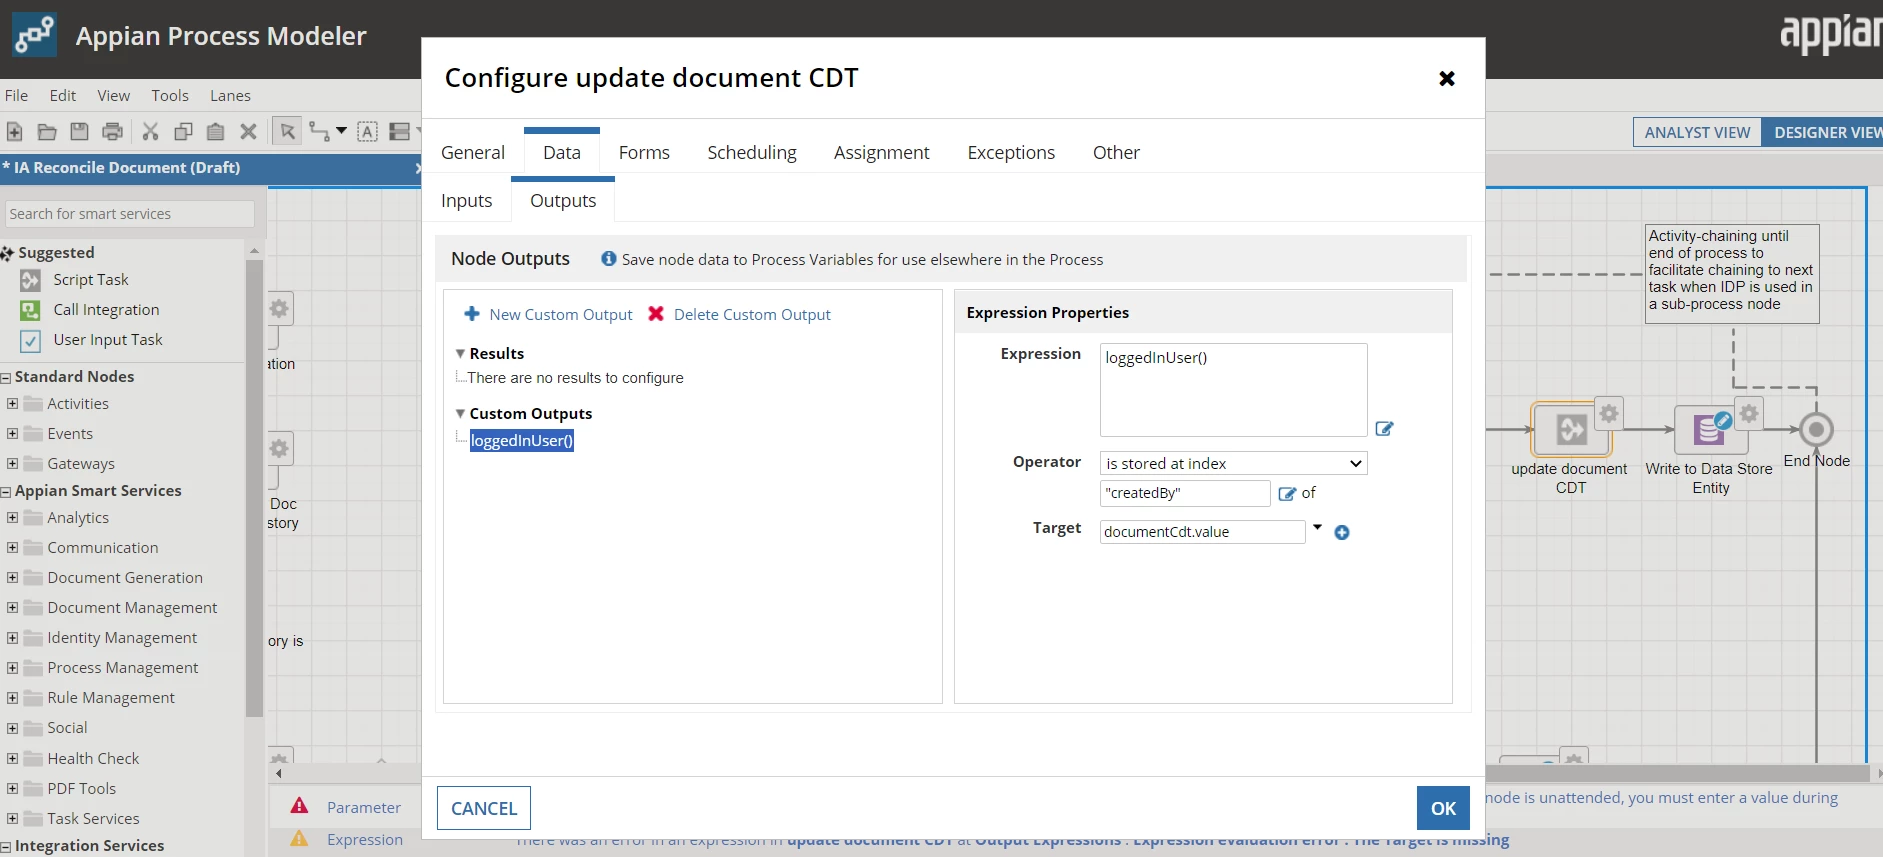Click the Paste clipboard toolbar icon

point(215,131)
